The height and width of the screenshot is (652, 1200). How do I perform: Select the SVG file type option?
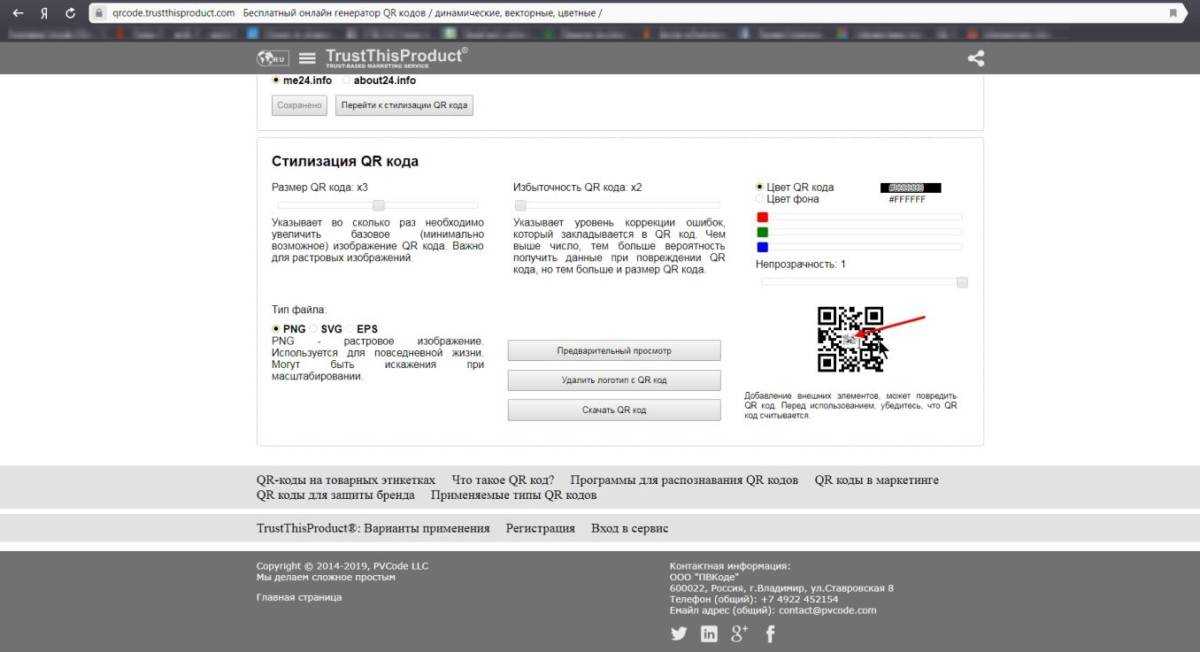tap(314, 328)
